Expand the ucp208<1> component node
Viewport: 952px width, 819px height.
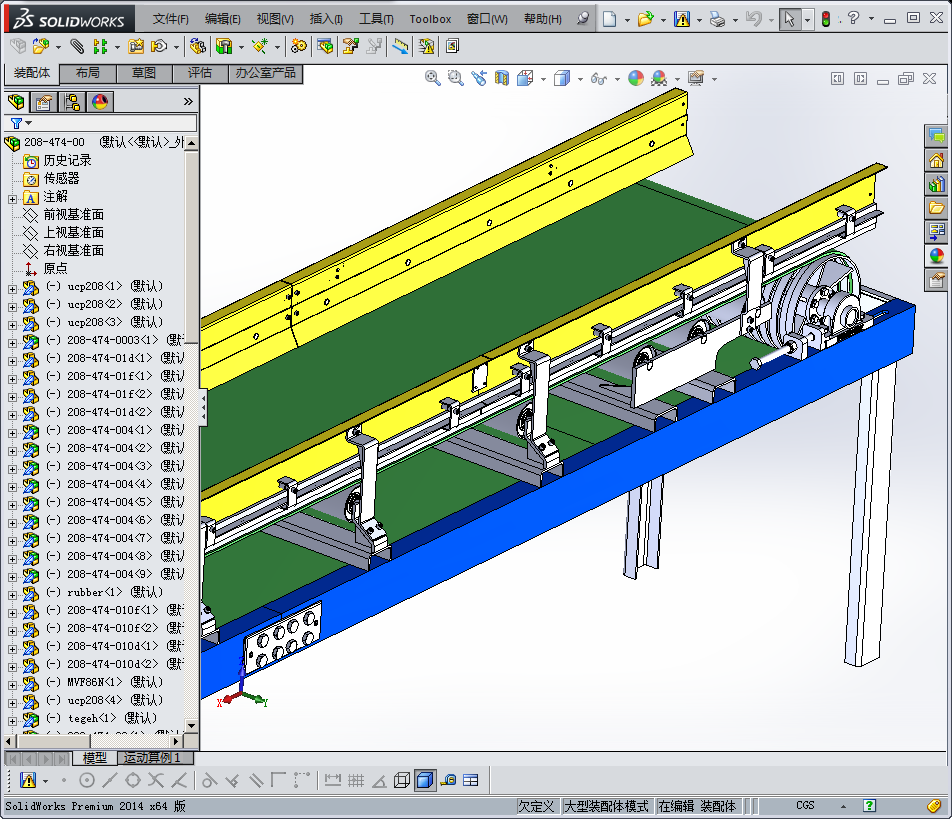tap(12, 287)
